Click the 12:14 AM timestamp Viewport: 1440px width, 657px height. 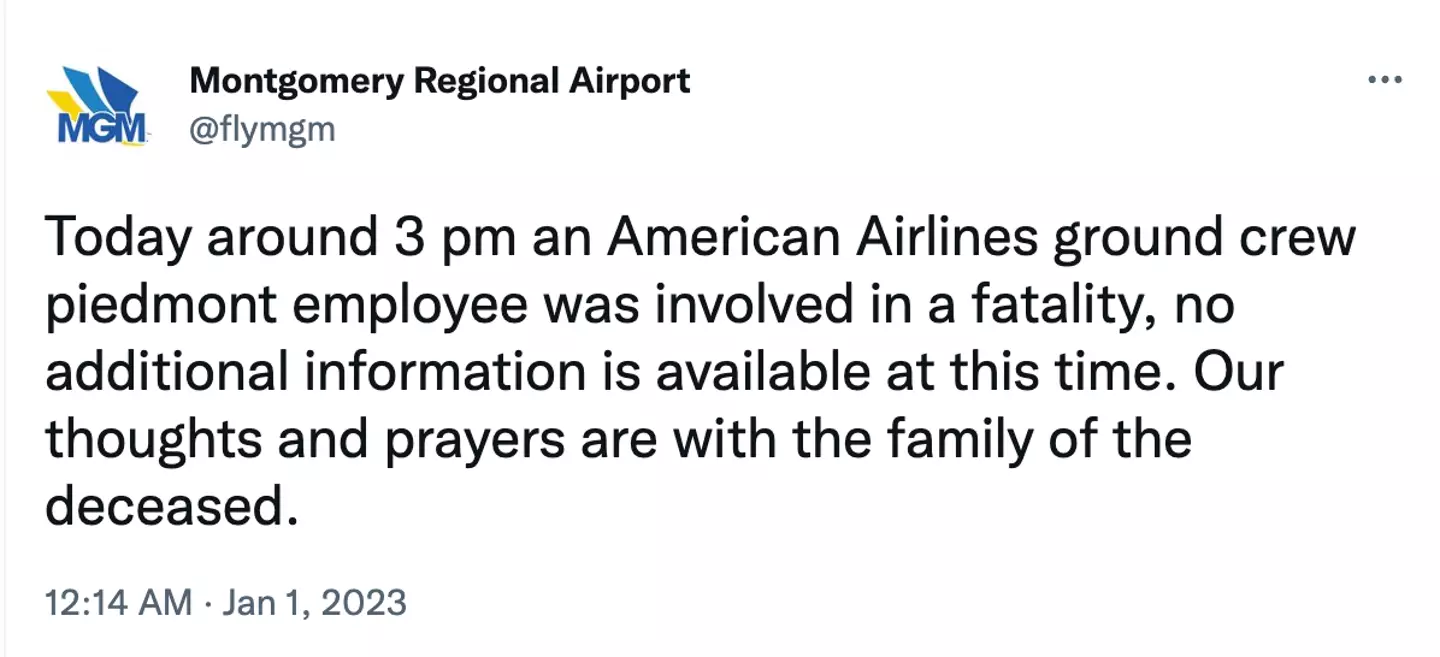[118, 602]
